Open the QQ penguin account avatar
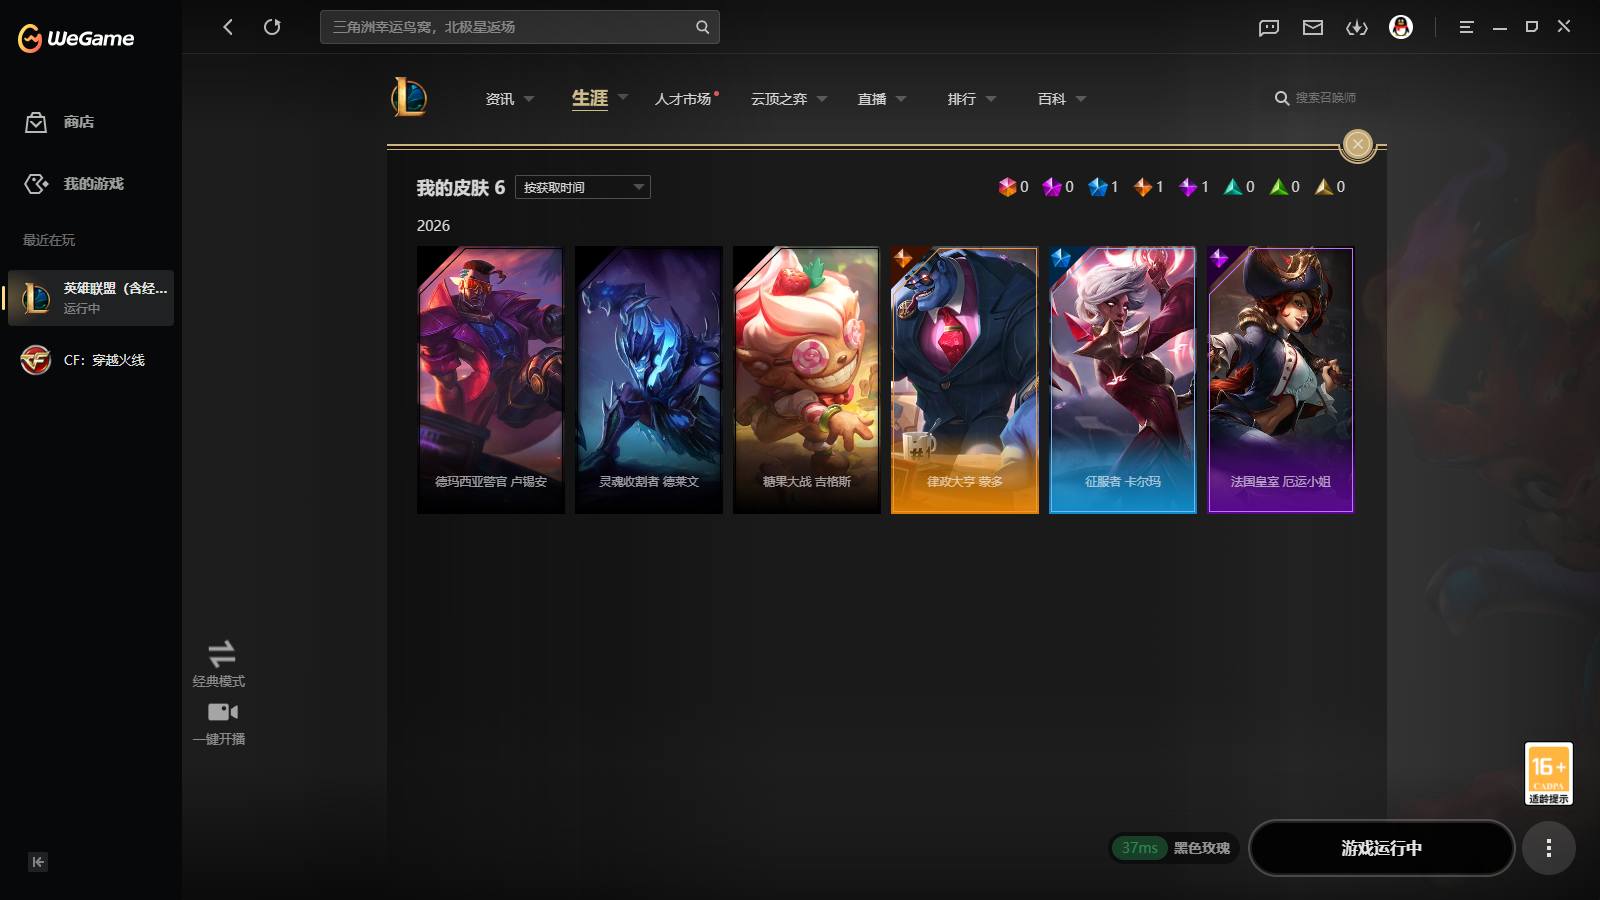Screen dimensions: 1600x900 pyautogui.click(x=1401, y=27)
